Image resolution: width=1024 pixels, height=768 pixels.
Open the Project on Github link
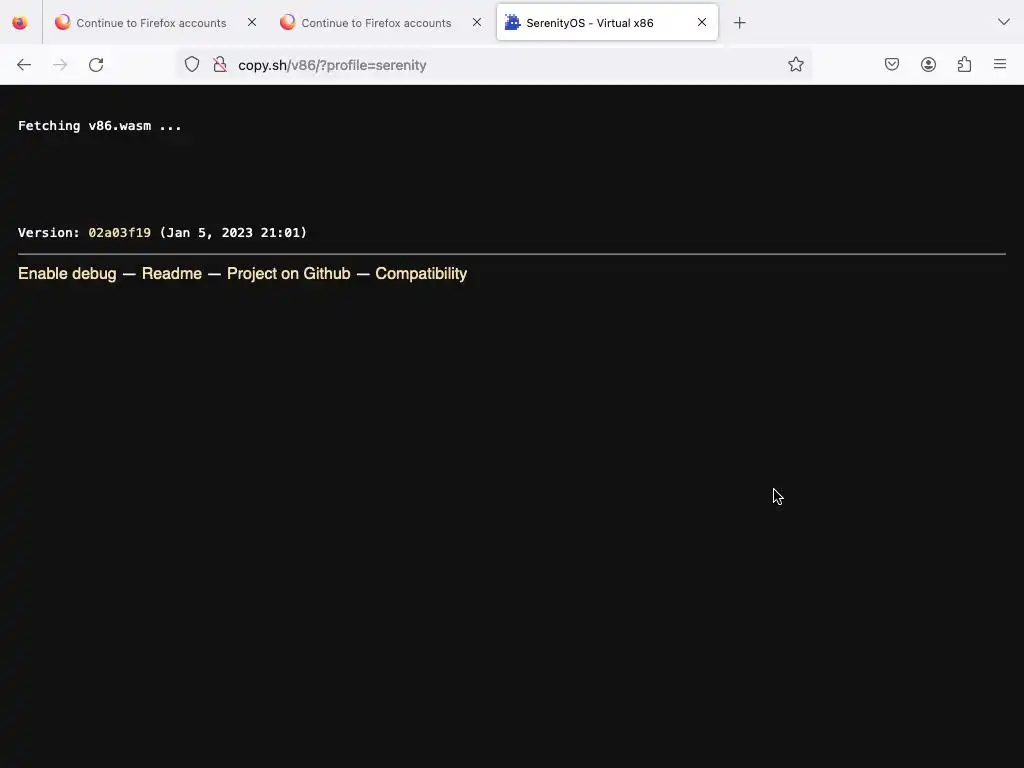coord(289,274)
